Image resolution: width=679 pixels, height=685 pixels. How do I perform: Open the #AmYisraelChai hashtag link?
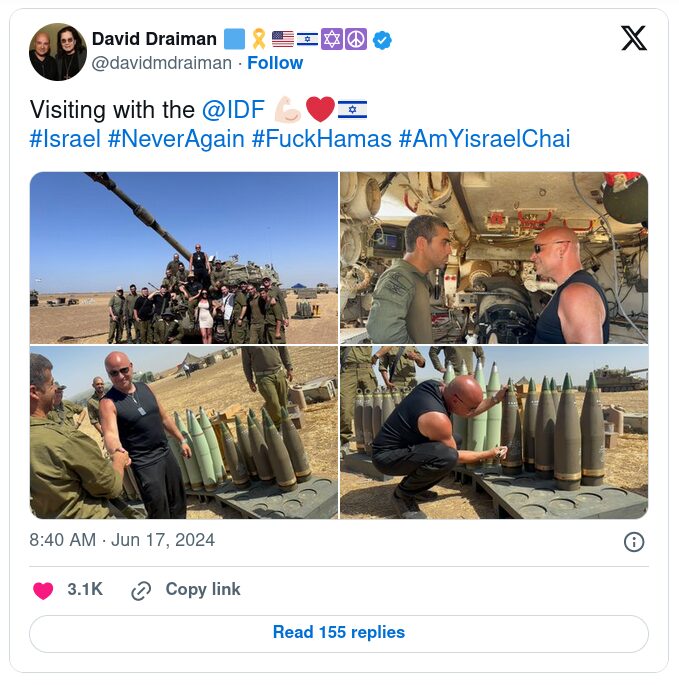(484, 138)
